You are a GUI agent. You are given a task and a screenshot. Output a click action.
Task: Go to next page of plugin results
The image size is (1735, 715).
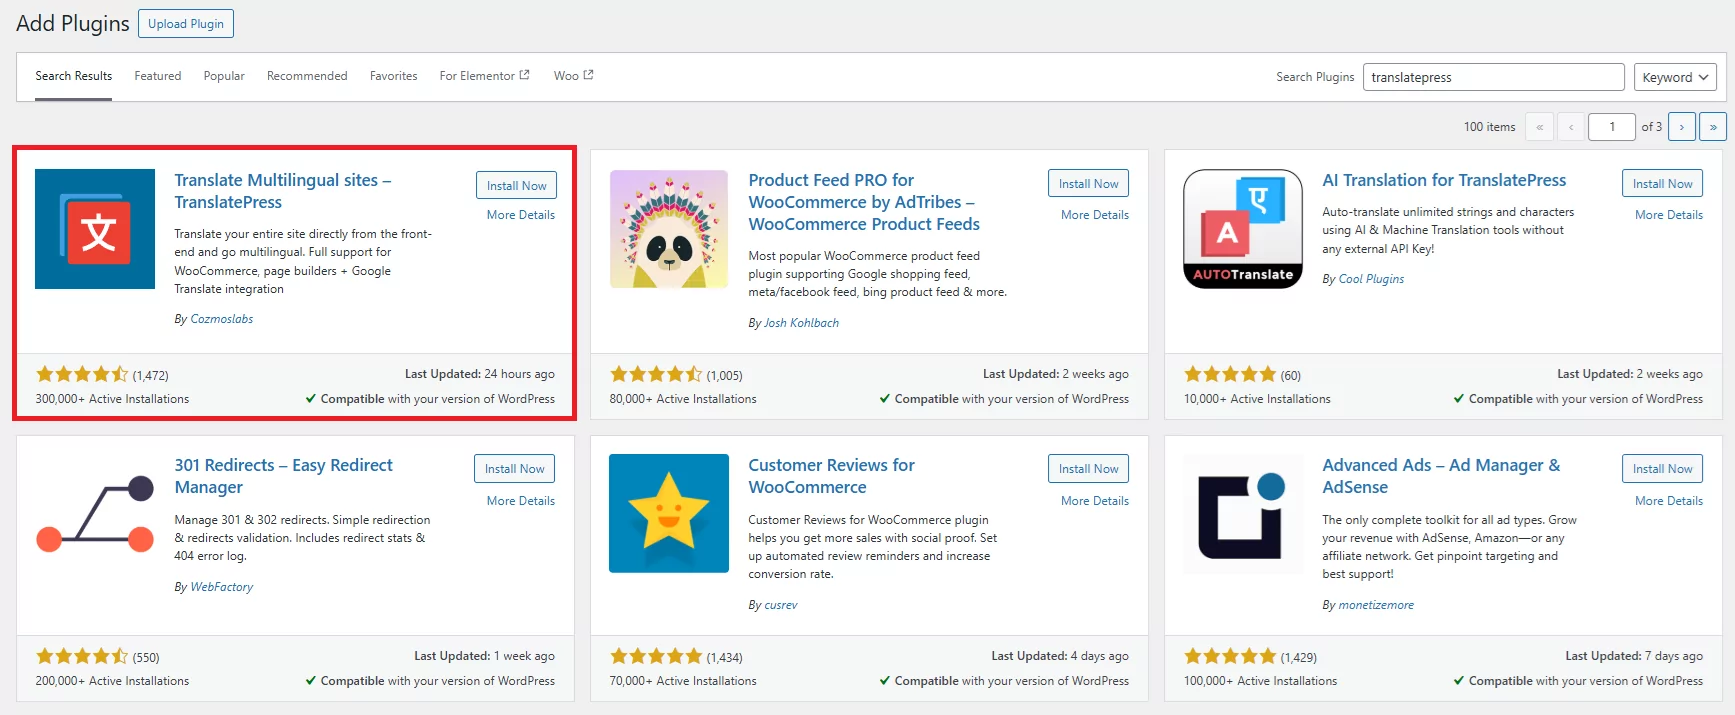pyautogui.click(x=1681, y=127)
